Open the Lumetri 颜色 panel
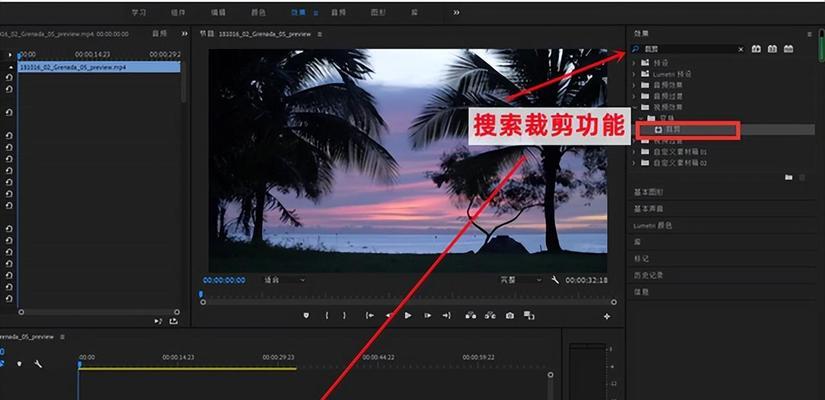 pyautogui.click(x=652, y=226)
